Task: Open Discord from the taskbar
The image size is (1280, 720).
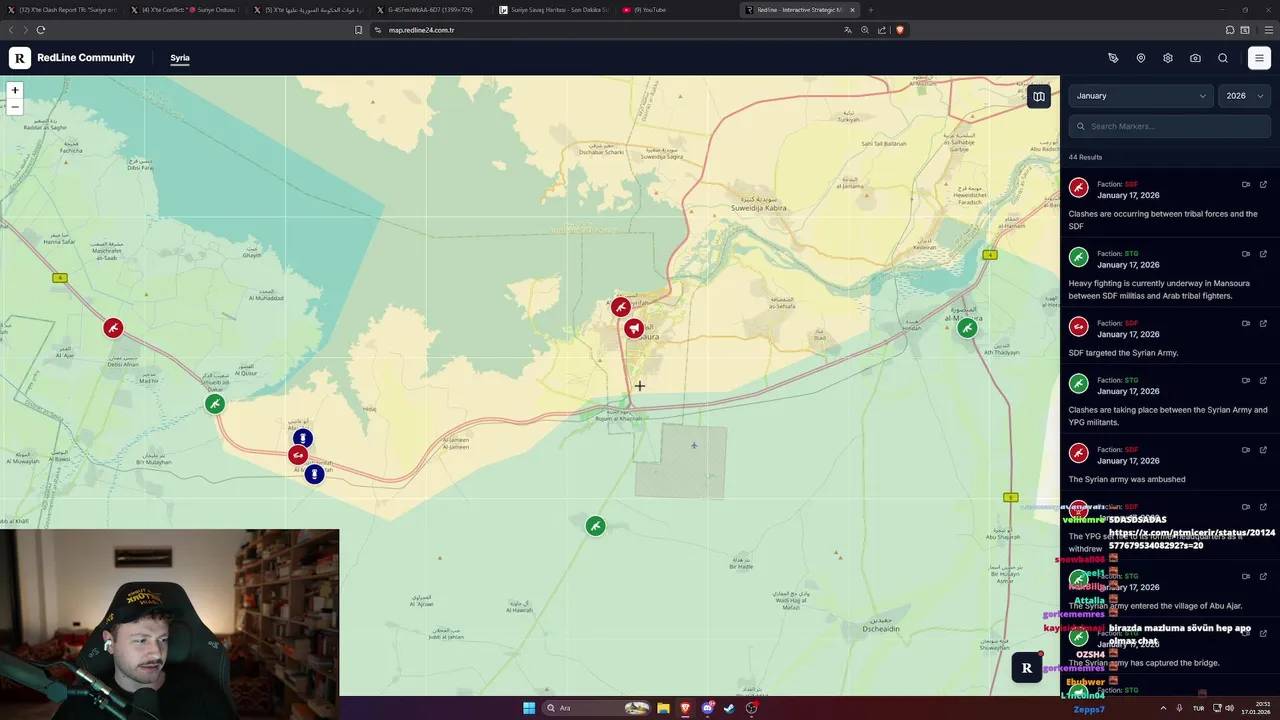Action: point(708,708)
